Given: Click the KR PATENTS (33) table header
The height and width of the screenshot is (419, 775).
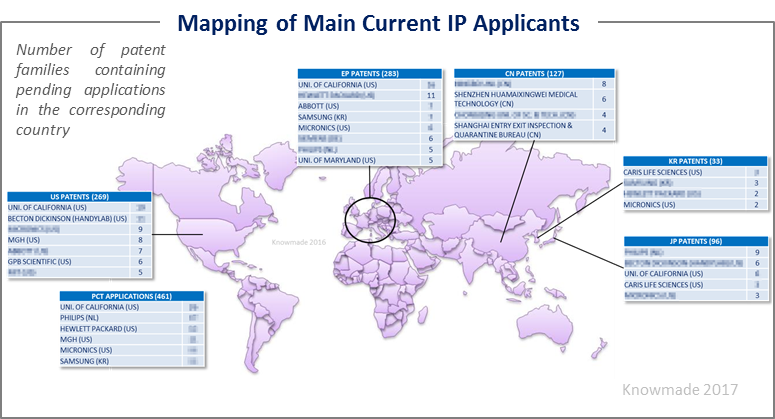Looking at the screenshot, I should (x=695, y=161).
